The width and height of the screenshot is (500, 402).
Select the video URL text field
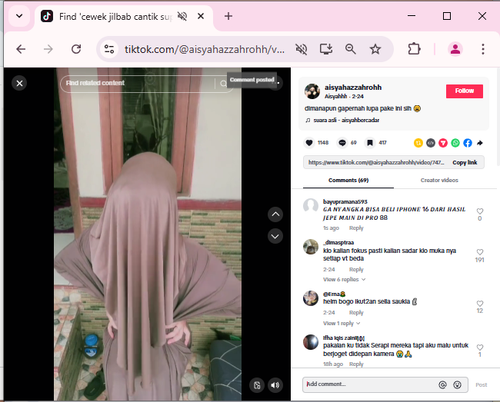376,162
